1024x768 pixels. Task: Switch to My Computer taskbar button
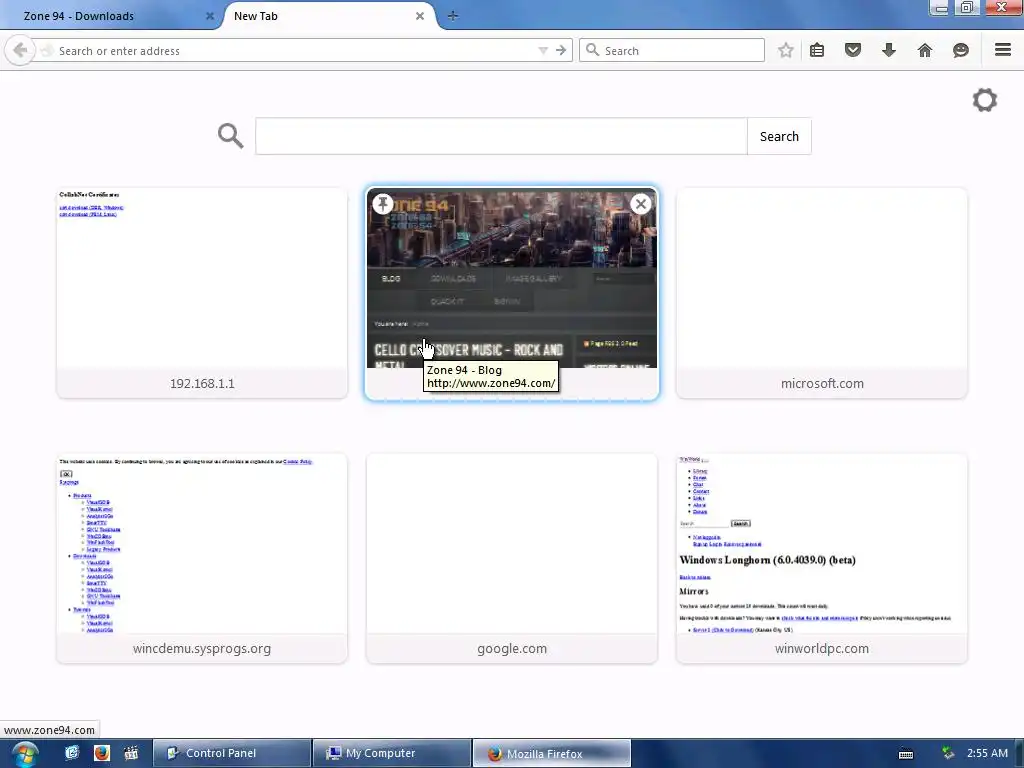click(x=392, y=753)
